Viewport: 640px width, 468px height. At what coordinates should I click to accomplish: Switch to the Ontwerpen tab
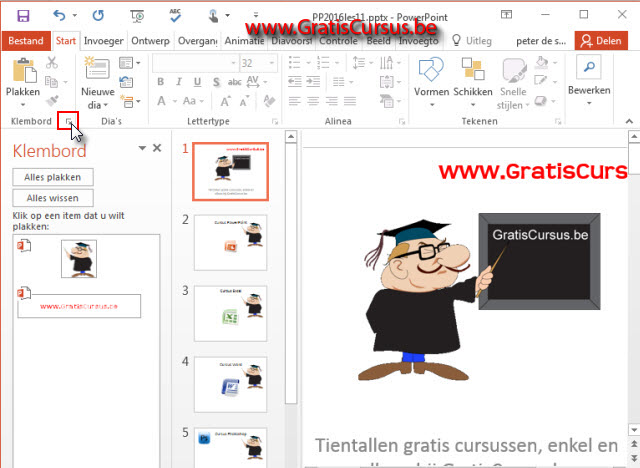coord(150,41)
